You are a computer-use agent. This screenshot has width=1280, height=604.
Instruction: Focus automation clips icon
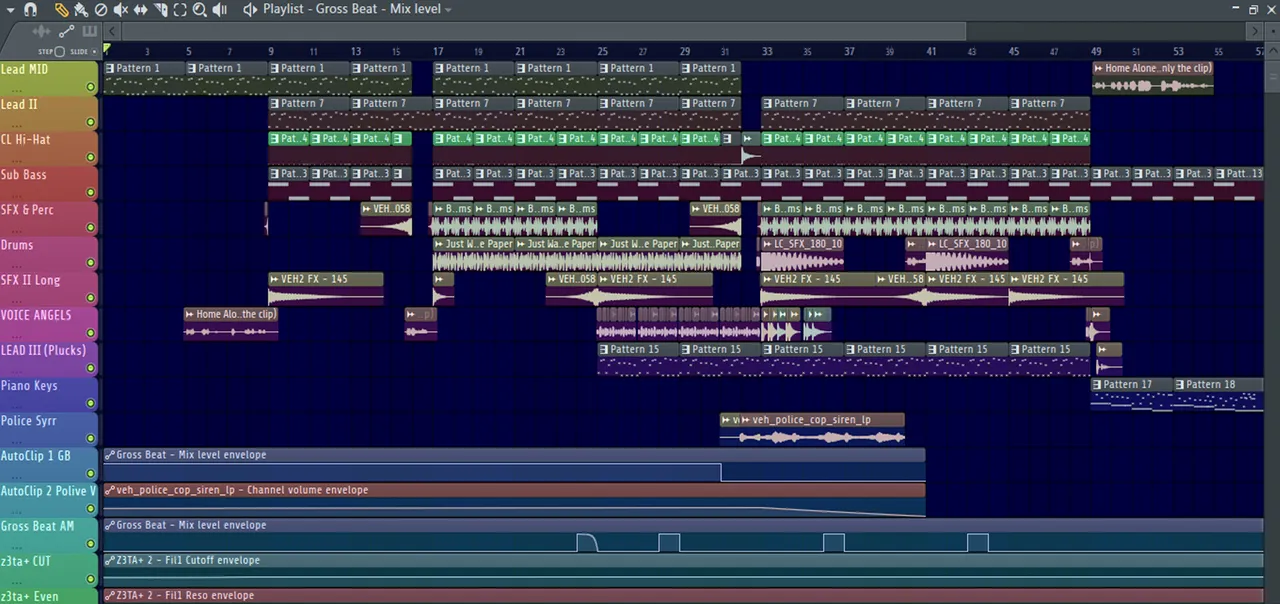coord(67,31)
